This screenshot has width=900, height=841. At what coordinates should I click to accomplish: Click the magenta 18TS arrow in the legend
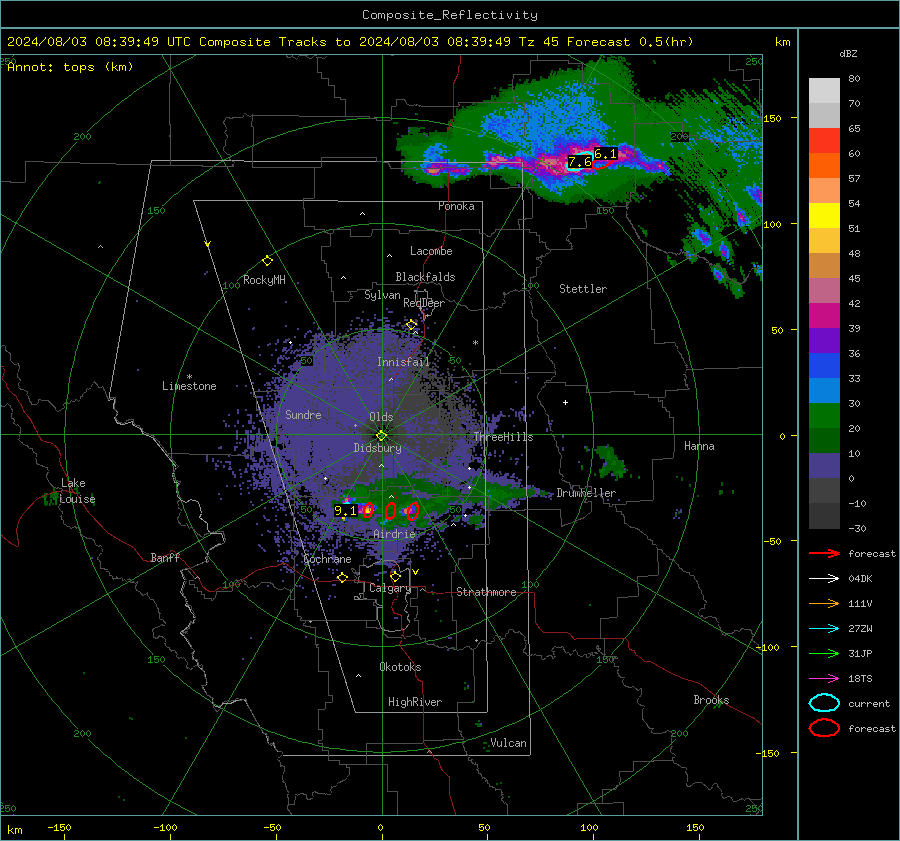click(x=824, y=679)
